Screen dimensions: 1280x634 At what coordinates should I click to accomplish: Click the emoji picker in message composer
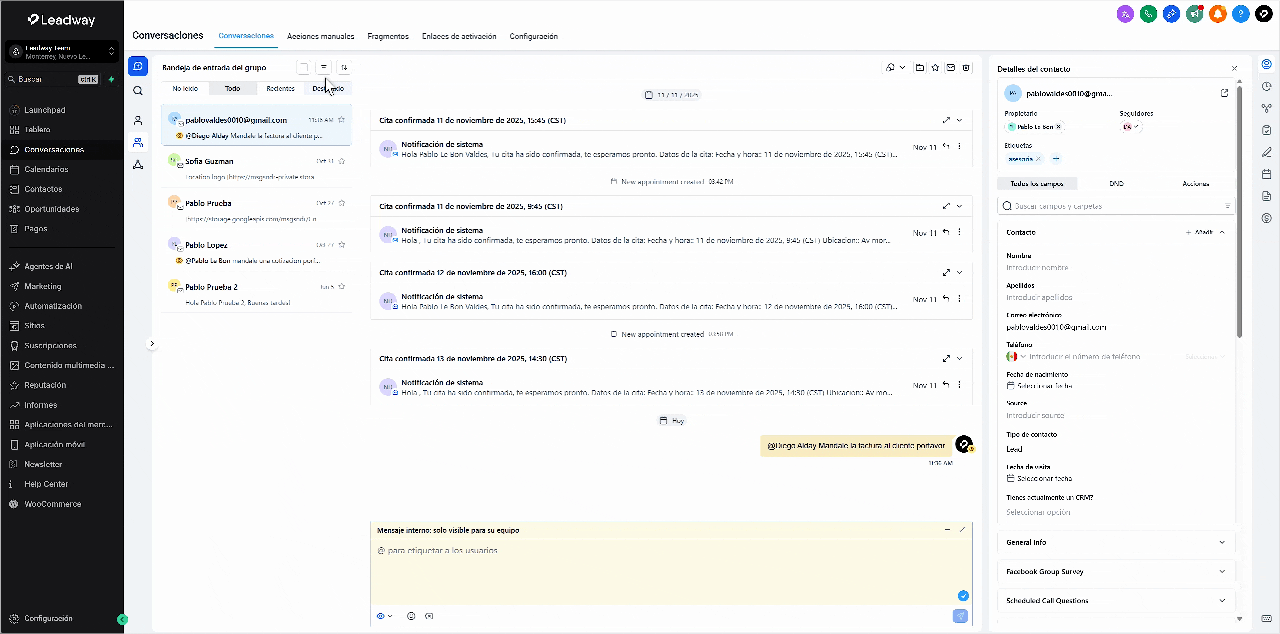[x=411, y=616]
